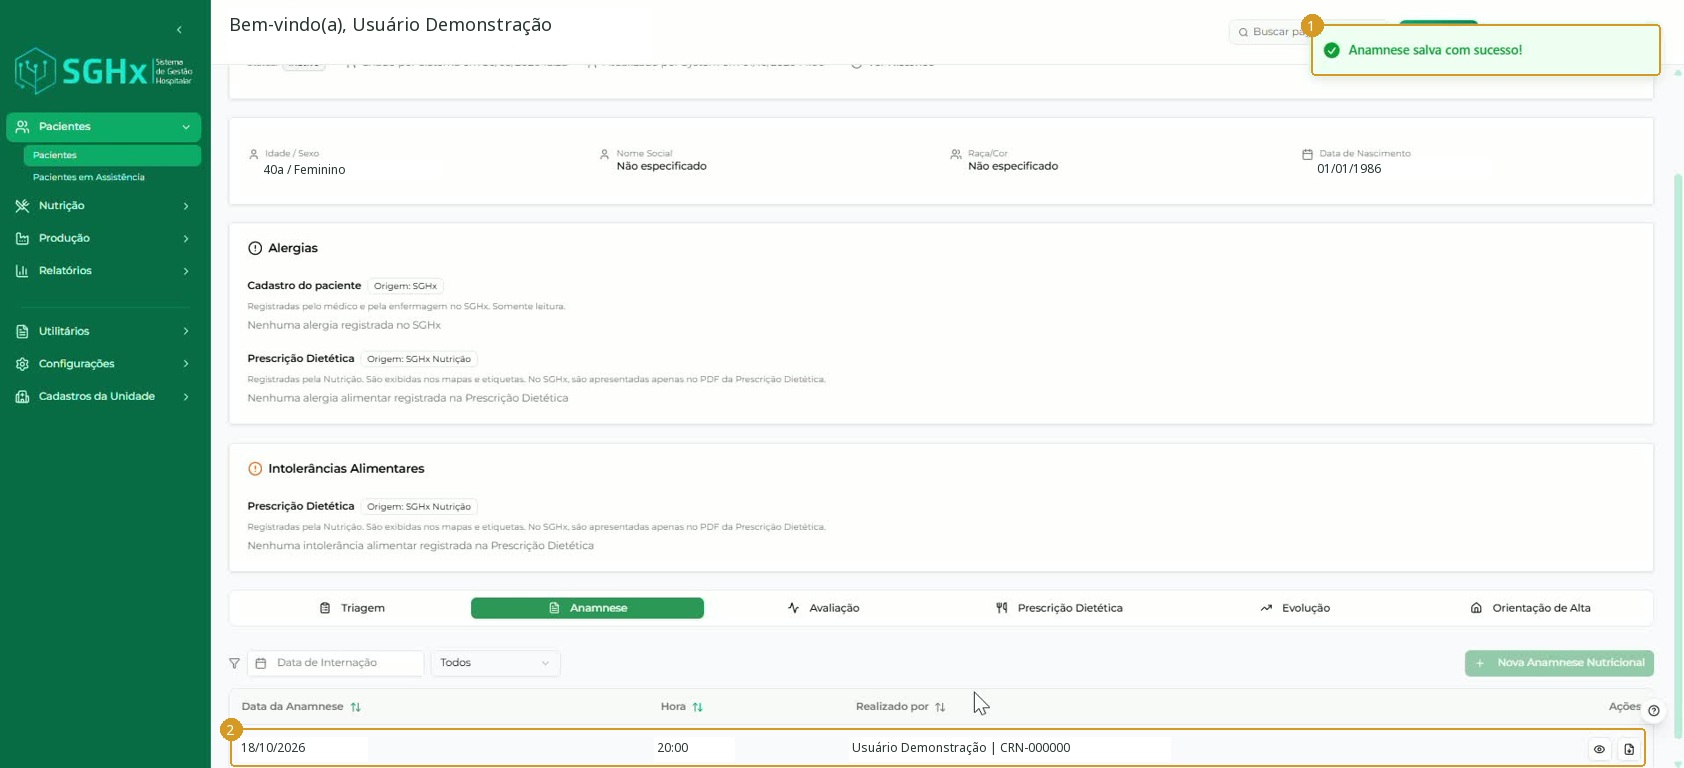Viewport: 1684px width, 768px height.
Task: Click the Data de Nascimento calendar icon
Action: point(1307,154)
